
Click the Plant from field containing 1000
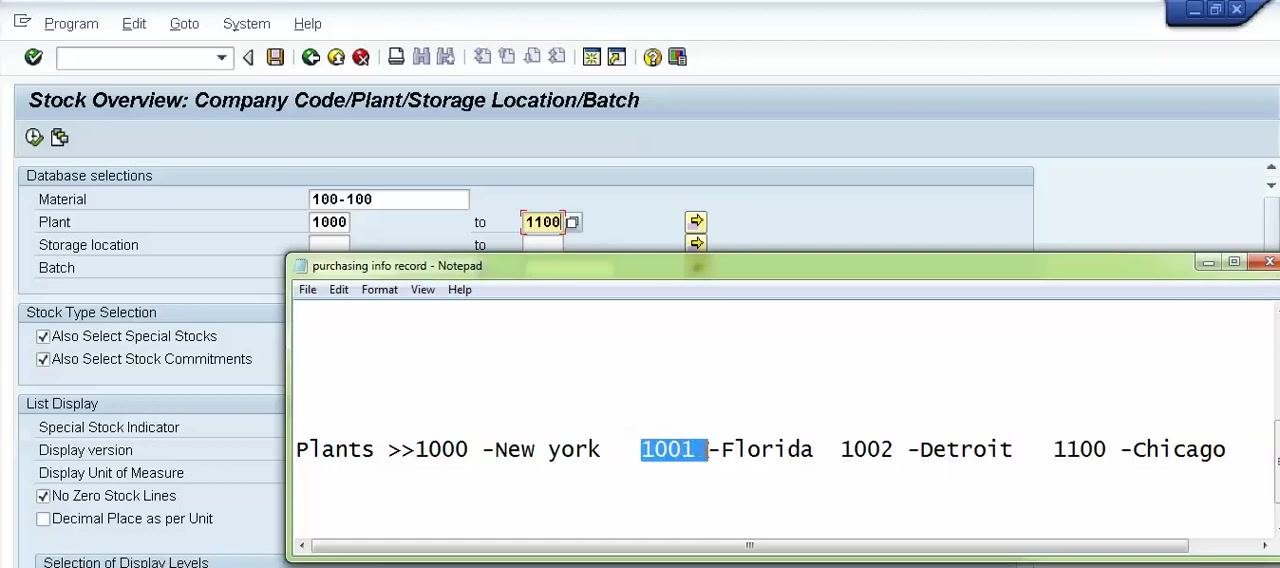[x=329, y=222]
